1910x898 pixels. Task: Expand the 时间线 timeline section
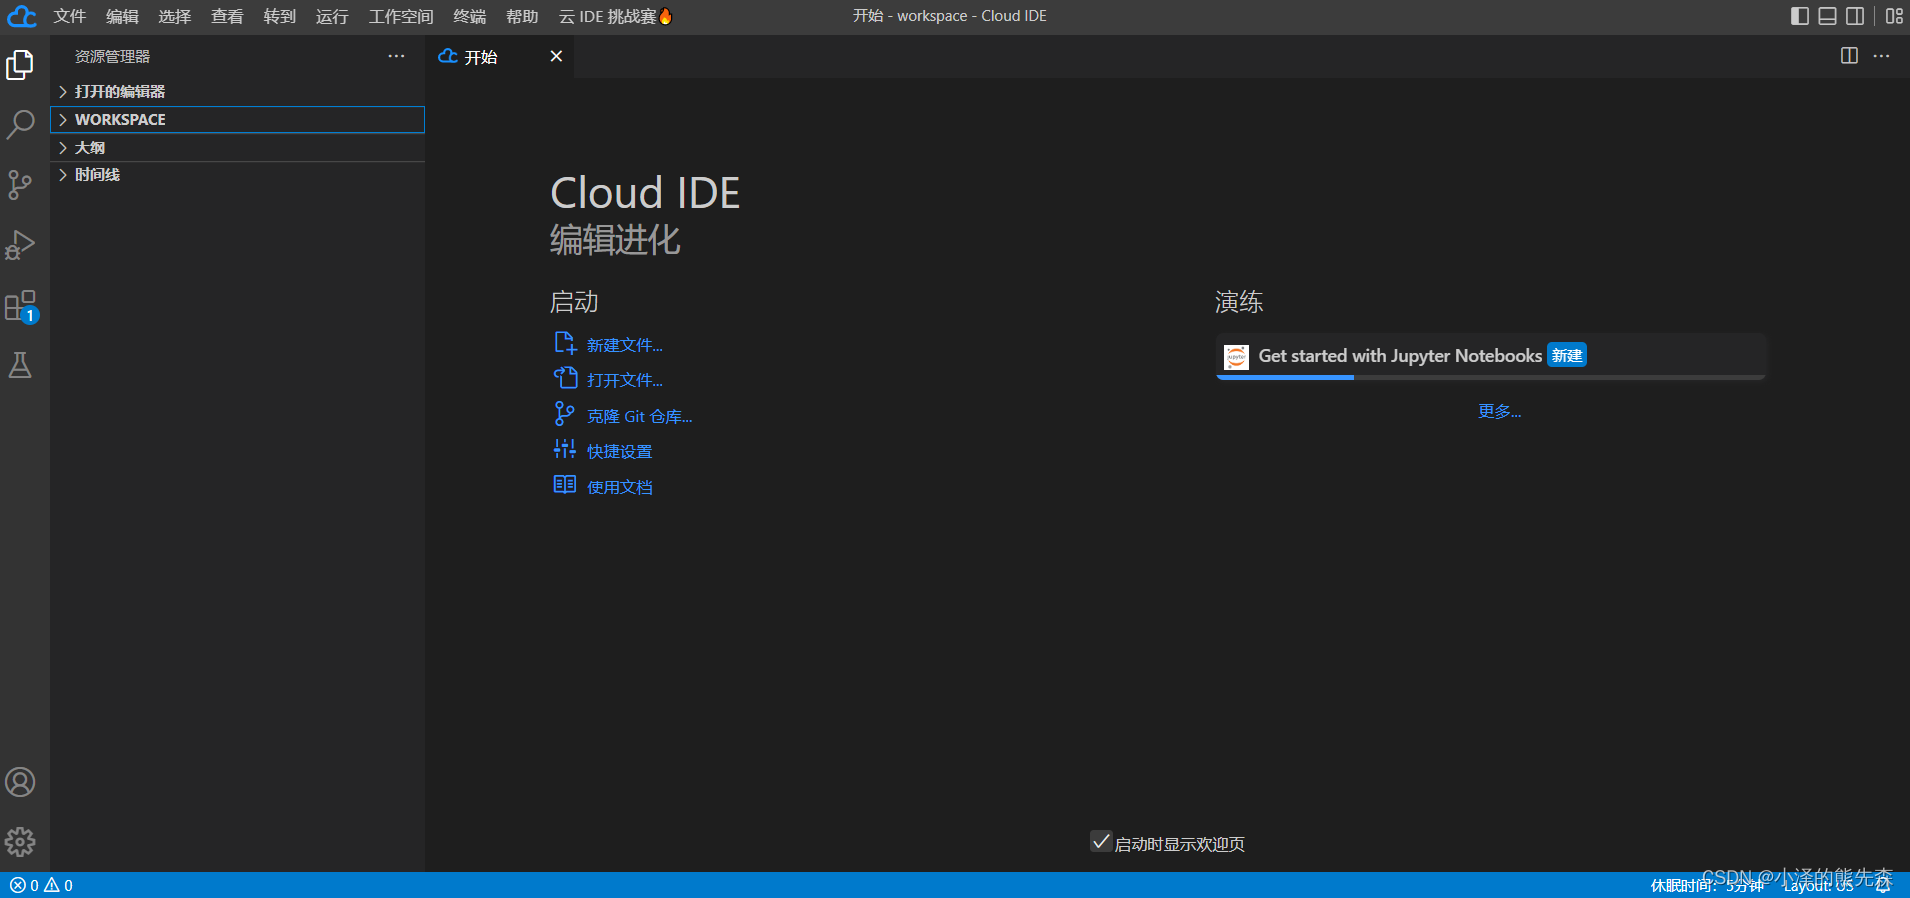click(238, 175)
